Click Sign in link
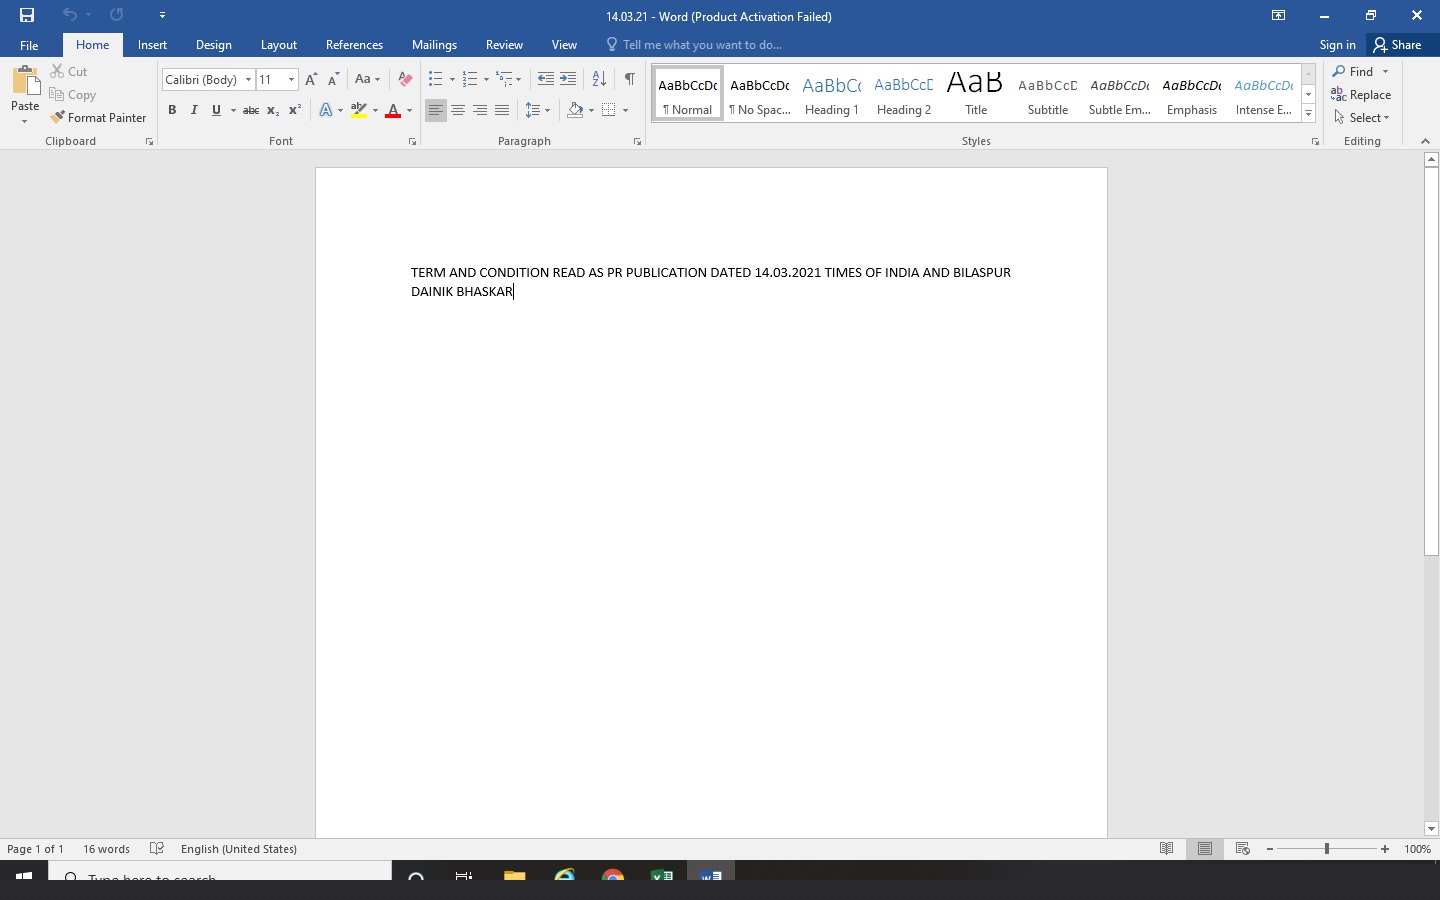 pos(1337,45)
